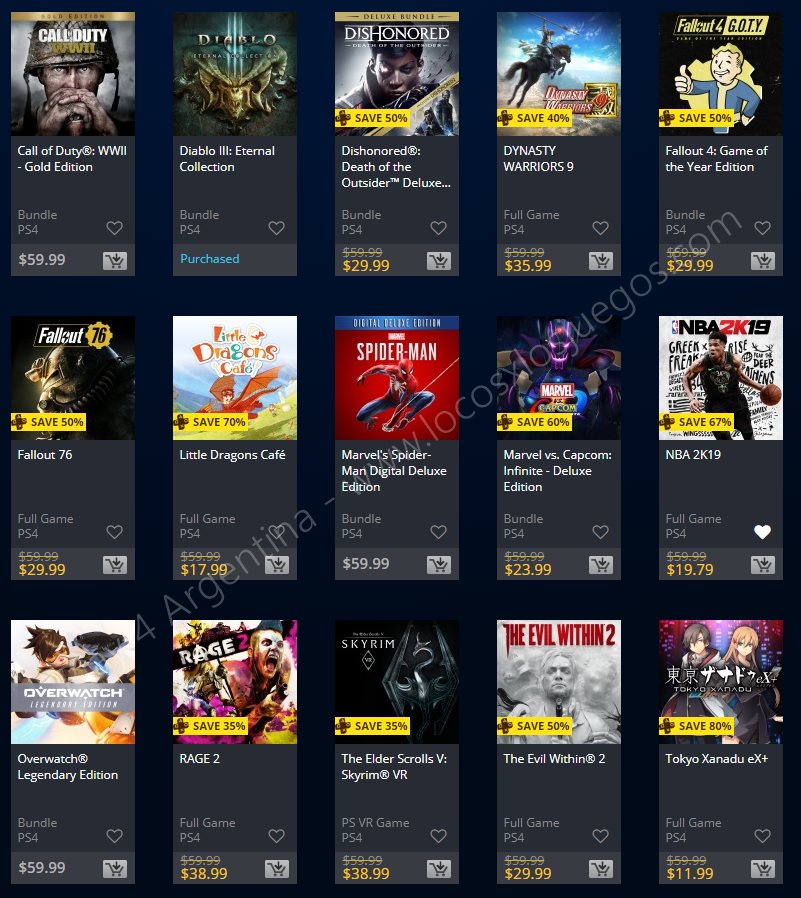Add RAGE 2 to cart
Viewport: 801px width, 898px height.
(277, 869)
